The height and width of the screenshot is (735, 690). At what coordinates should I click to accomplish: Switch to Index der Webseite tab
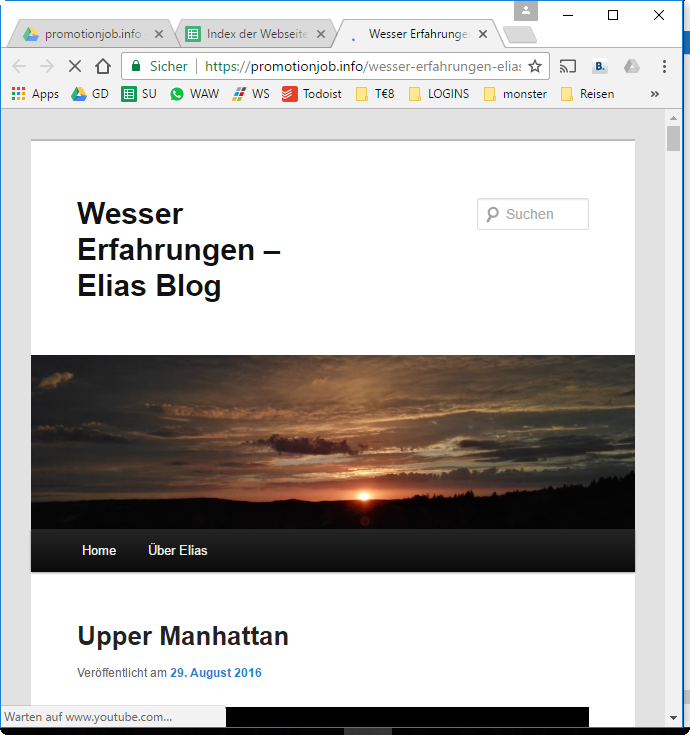point(250,34)
